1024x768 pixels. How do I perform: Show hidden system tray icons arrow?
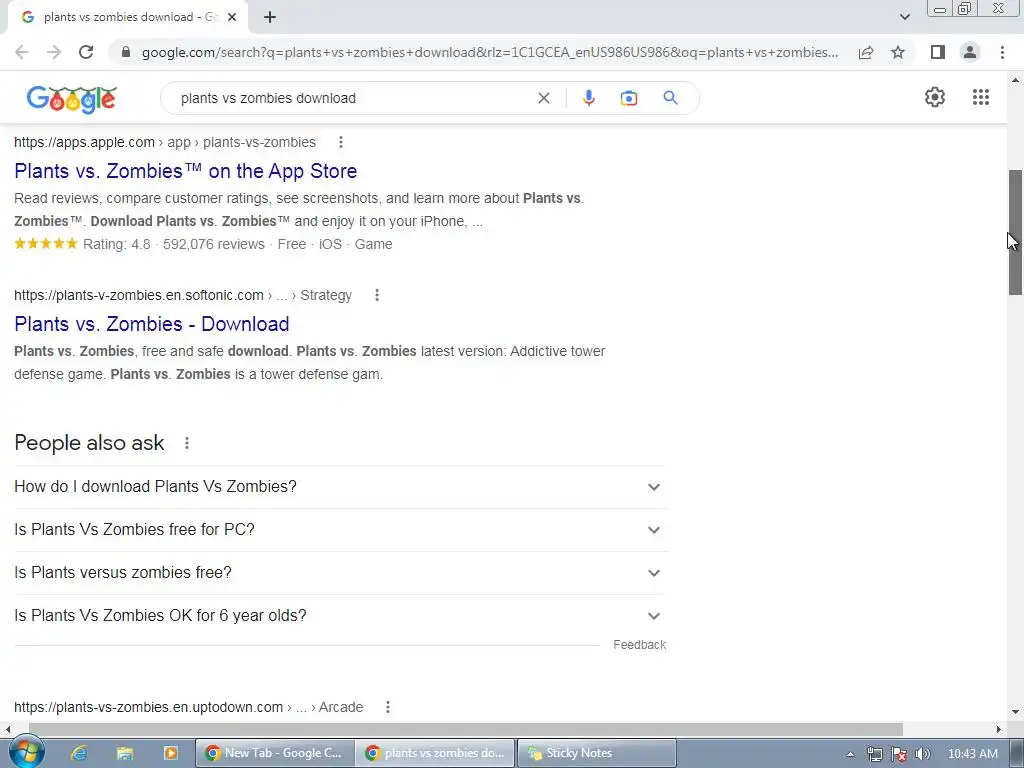(x=850, y=754)
